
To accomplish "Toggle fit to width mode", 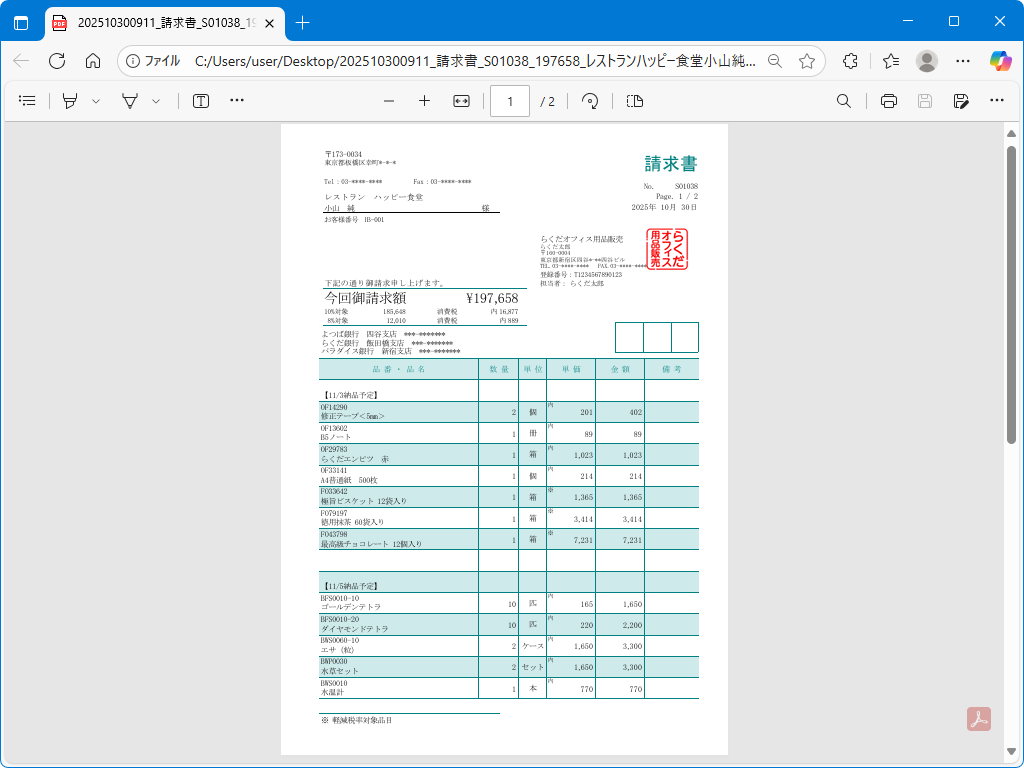I will coord(461,101).
